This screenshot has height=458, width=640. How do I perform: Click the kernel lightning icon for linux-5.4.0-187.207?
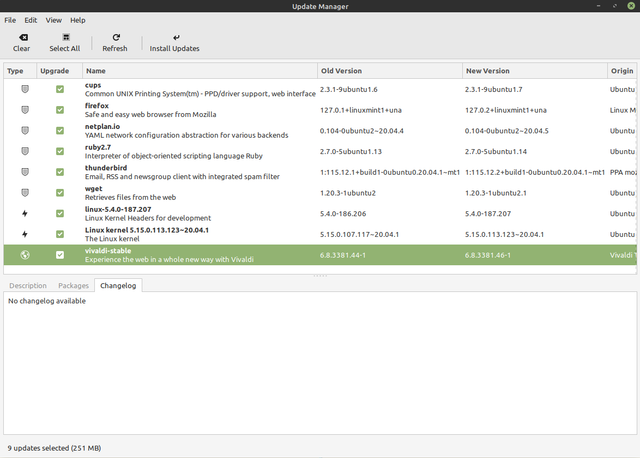tap(25, 213)
